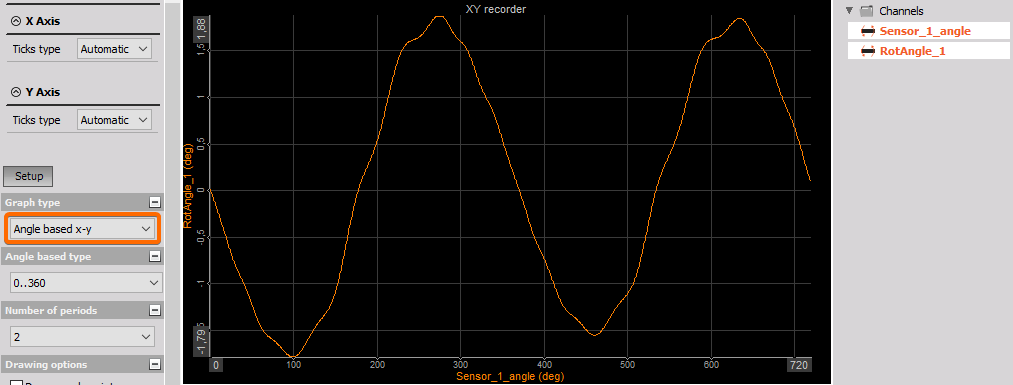The image size is (1013, 385).
Task: Open Number of periods dropdown showing 2
Action: click(x=82, y=337)
